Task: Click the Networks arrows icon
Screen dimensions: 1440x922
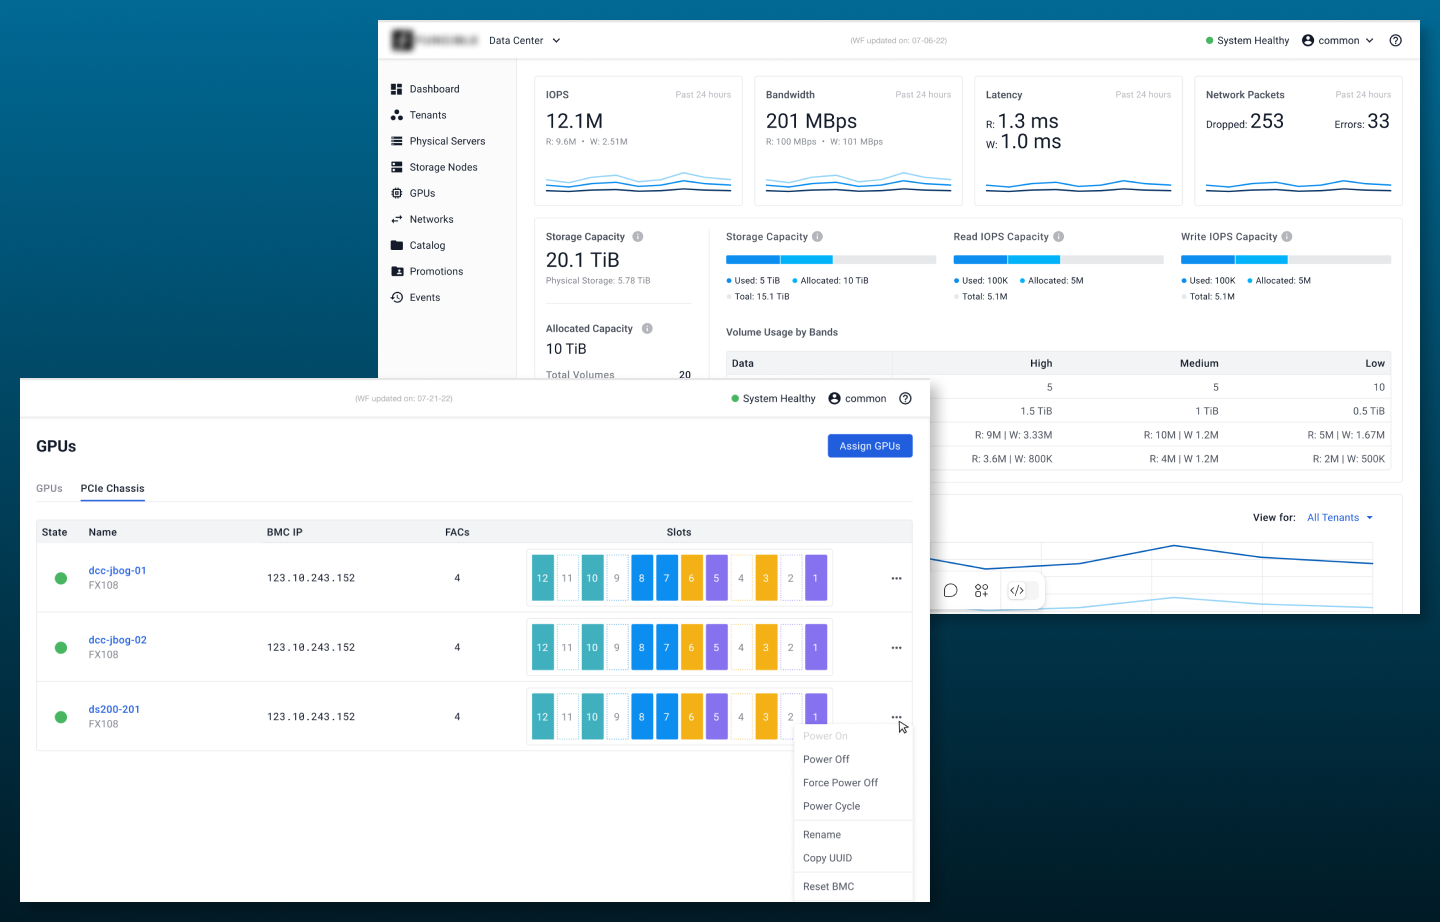Action: point(397,219)
